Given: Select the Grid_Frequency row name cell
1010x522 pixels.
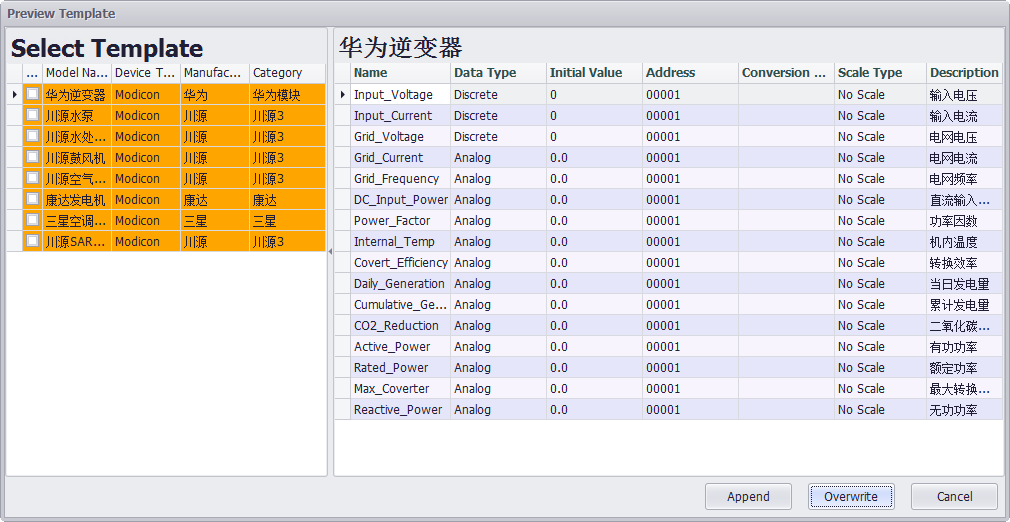Looking at the screenshot, I should 399,179.
